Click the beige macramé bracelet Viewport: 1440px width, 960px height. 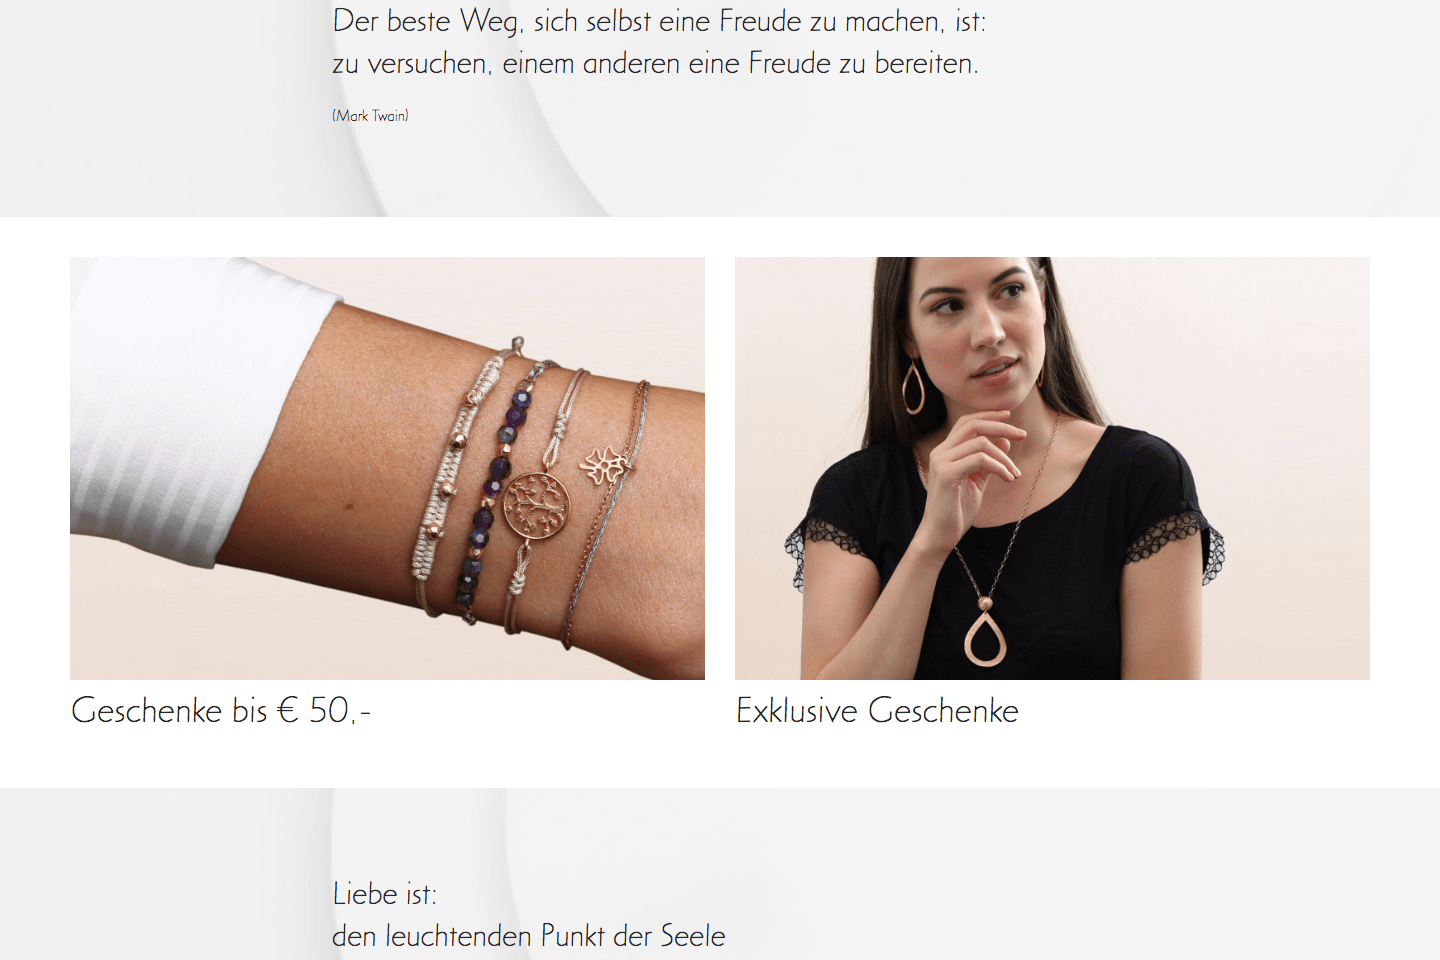click(452, 480)
